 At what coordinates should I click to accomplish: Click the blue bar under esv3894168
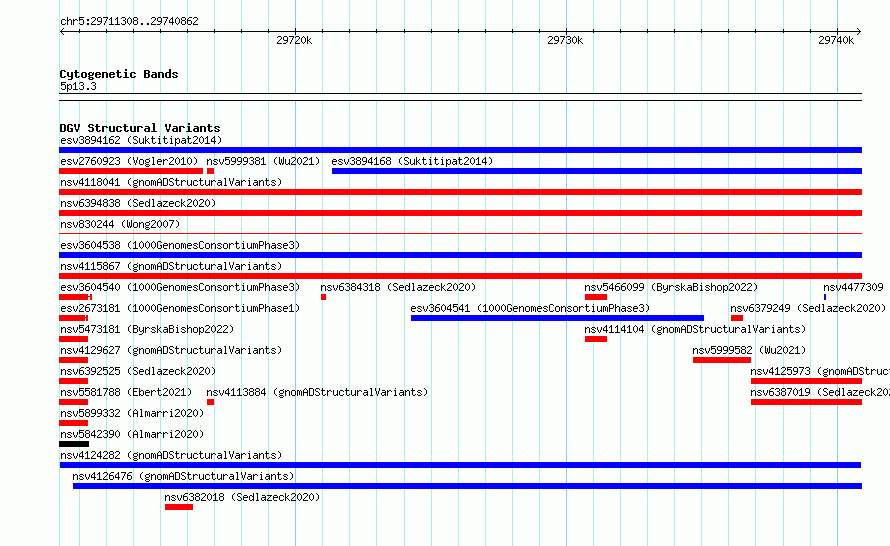tap(597, 171)
